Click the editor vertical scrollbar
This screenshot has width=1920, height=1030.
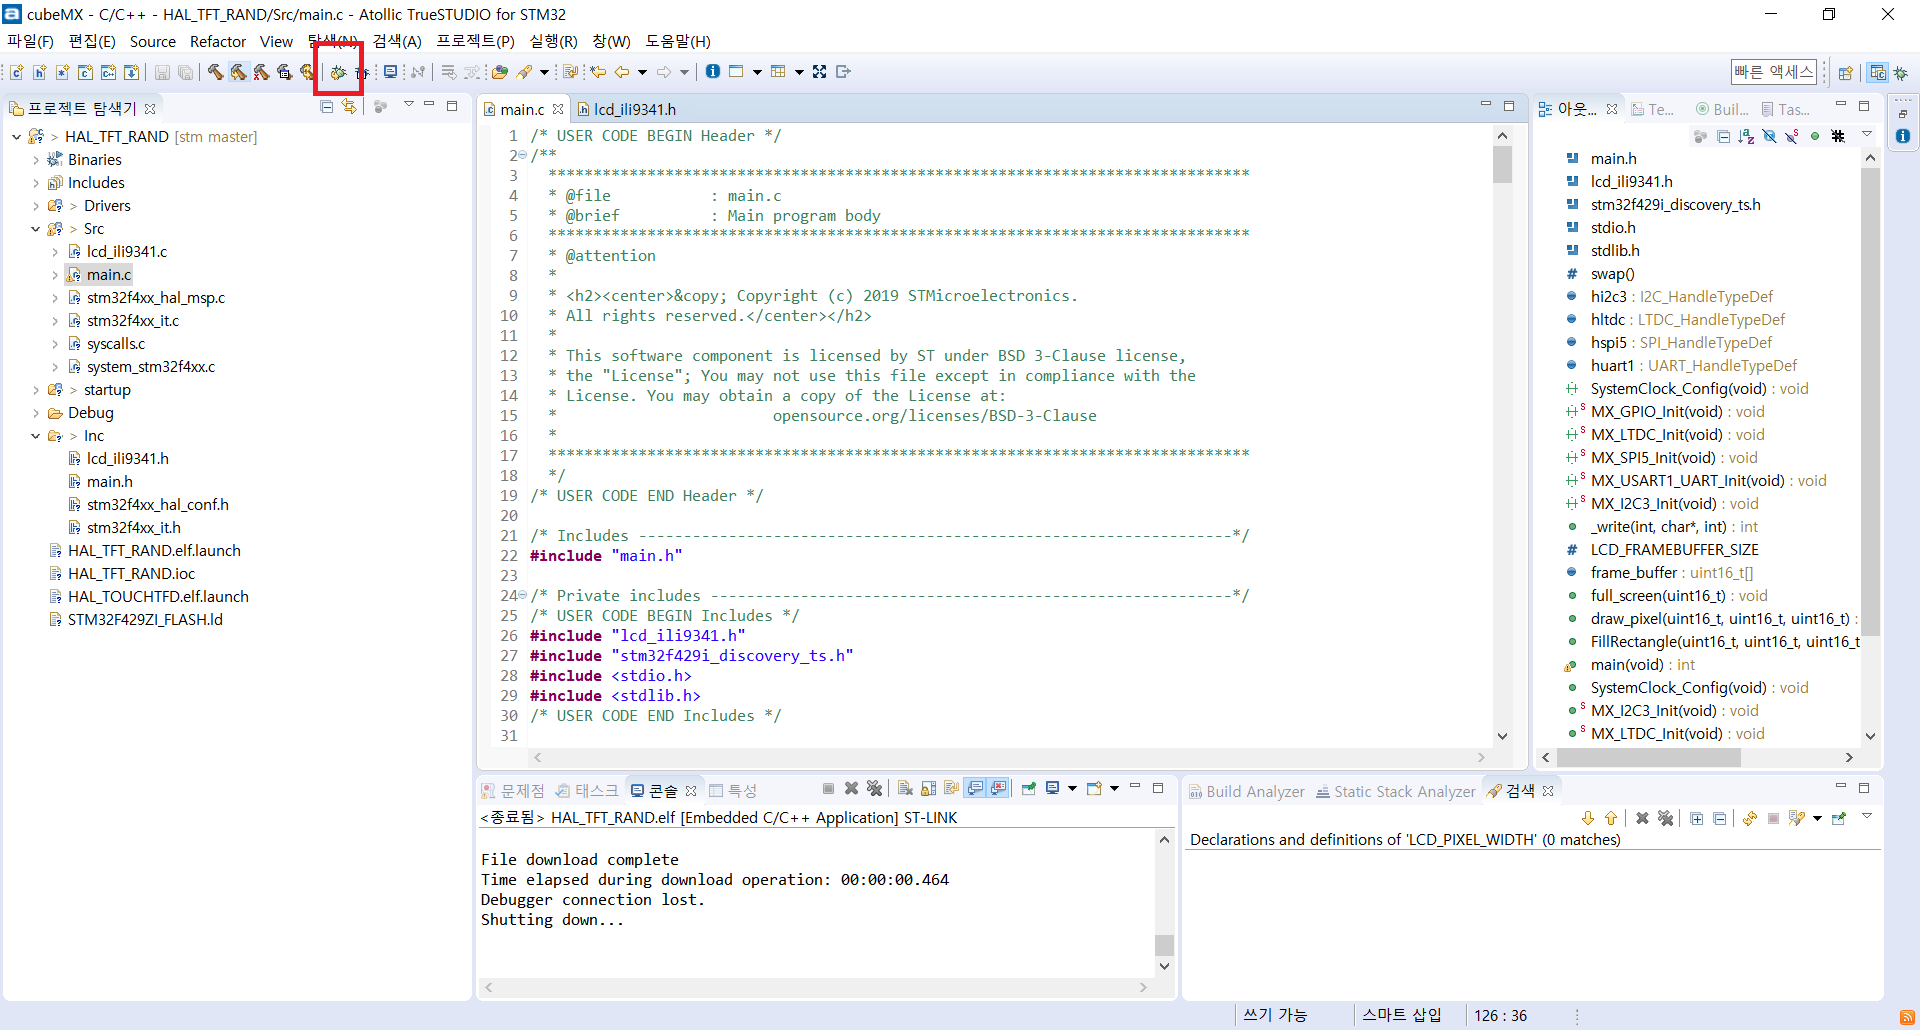click(x=1502, y=435)
